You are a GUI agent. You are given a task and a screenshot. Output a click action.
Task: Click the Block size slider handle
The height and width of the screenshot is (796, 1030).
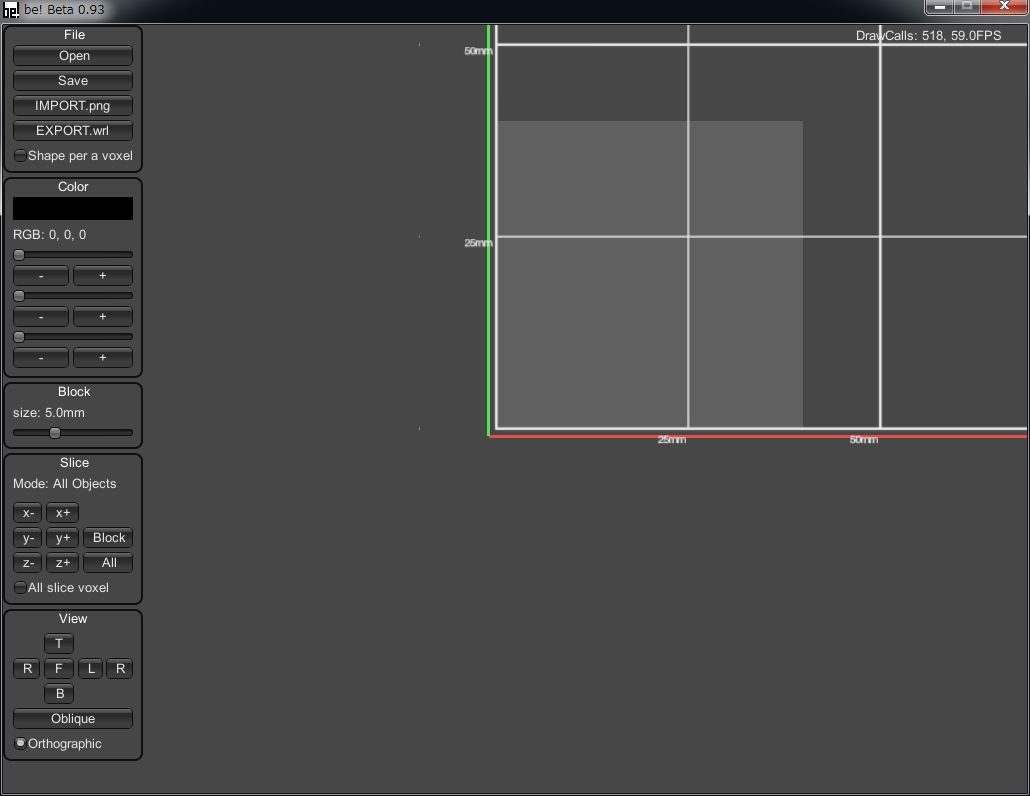[x=55, y=433]
